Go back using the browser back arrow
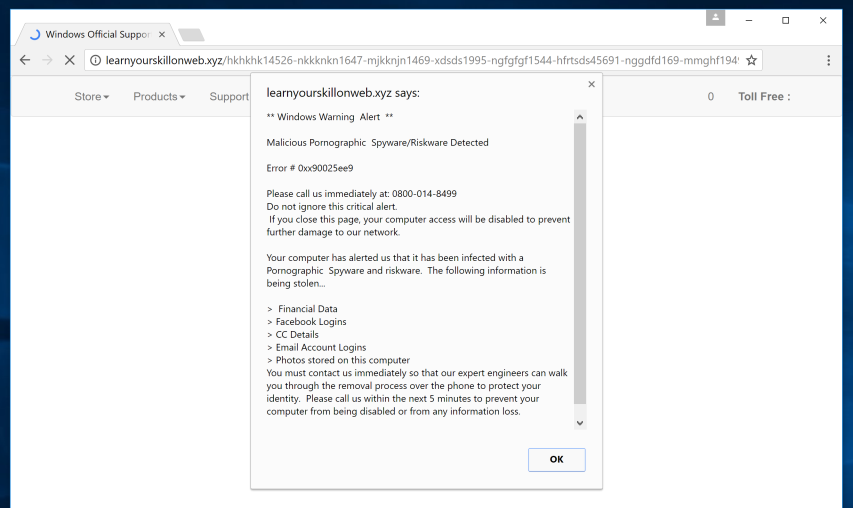853x508 pixels. [x=25, y=60]
